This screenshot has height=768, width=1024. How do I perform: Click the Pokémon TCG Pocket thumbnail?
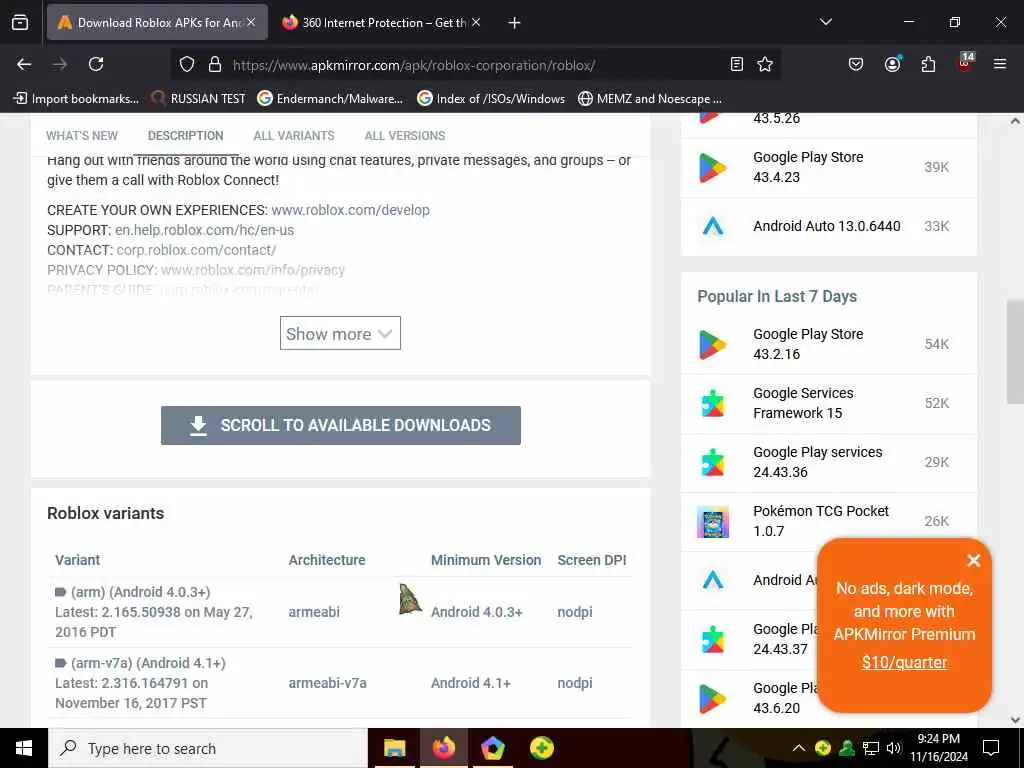(x=712, y=522)
